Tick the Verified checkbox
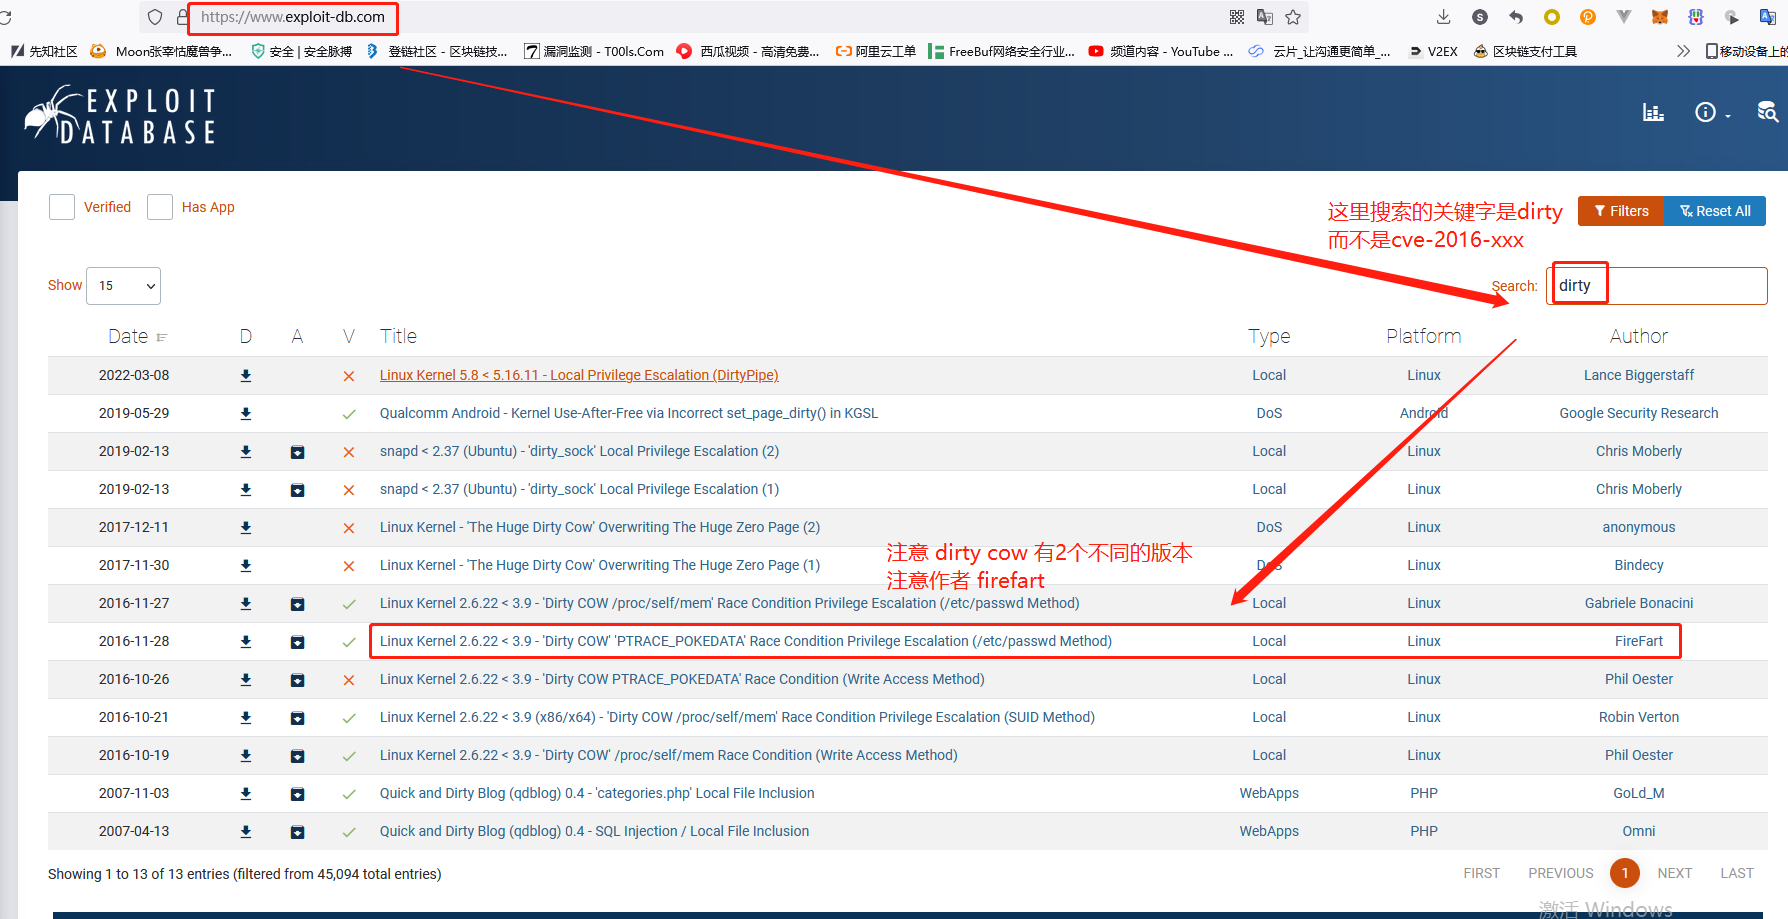This screenshot has width=1788, height=919. click(62, 207)
